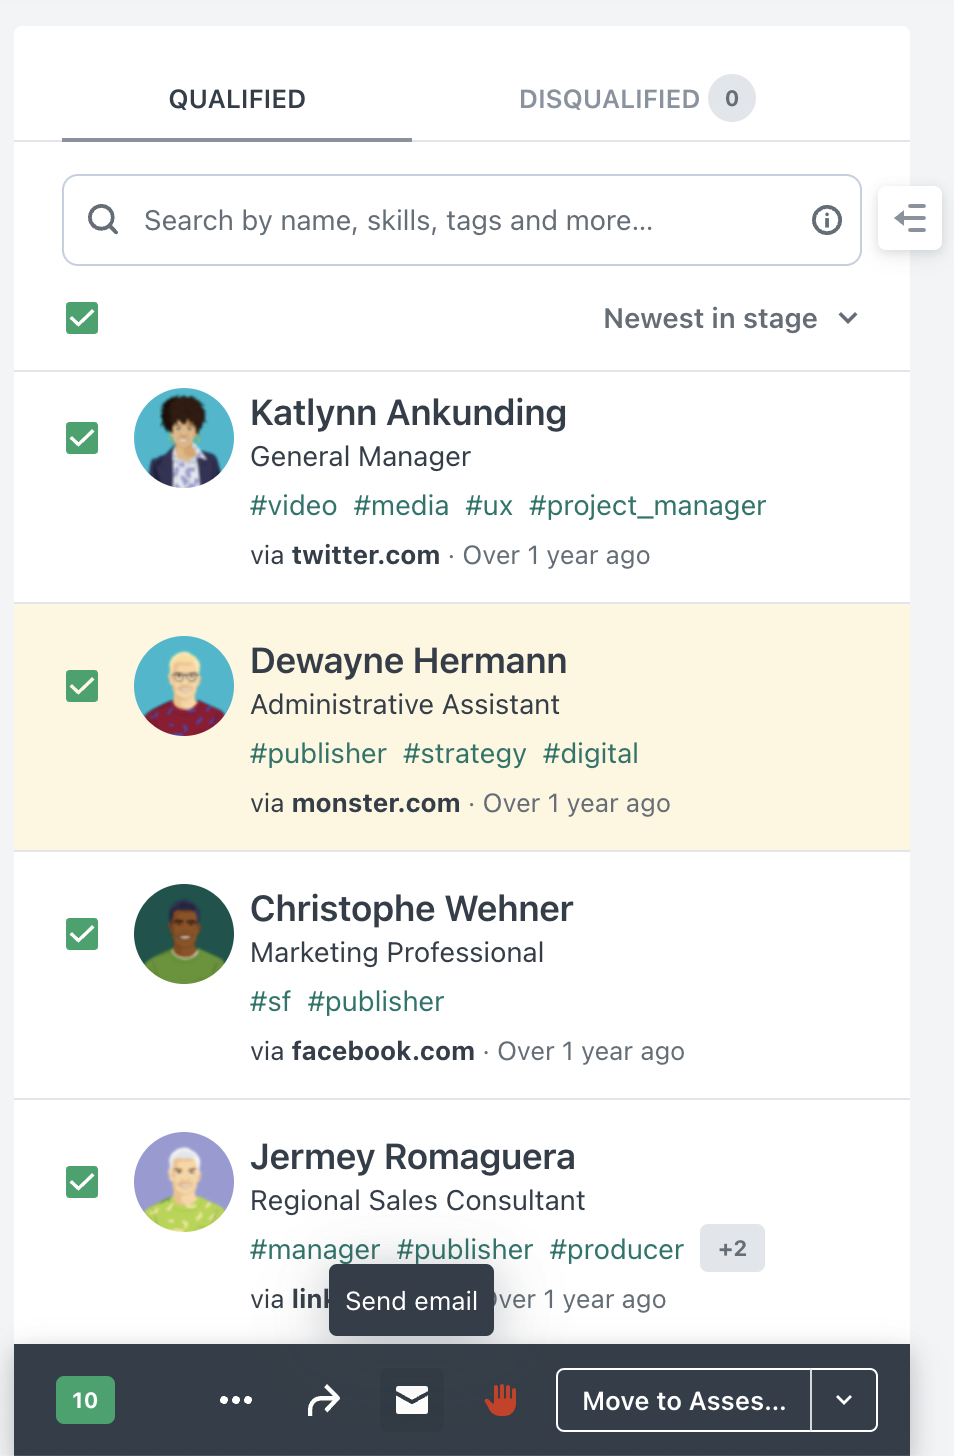Click the Send email envelope icon
Image resolution: width=954 pixels, height=1456 pixels.
pos(411,1400)
